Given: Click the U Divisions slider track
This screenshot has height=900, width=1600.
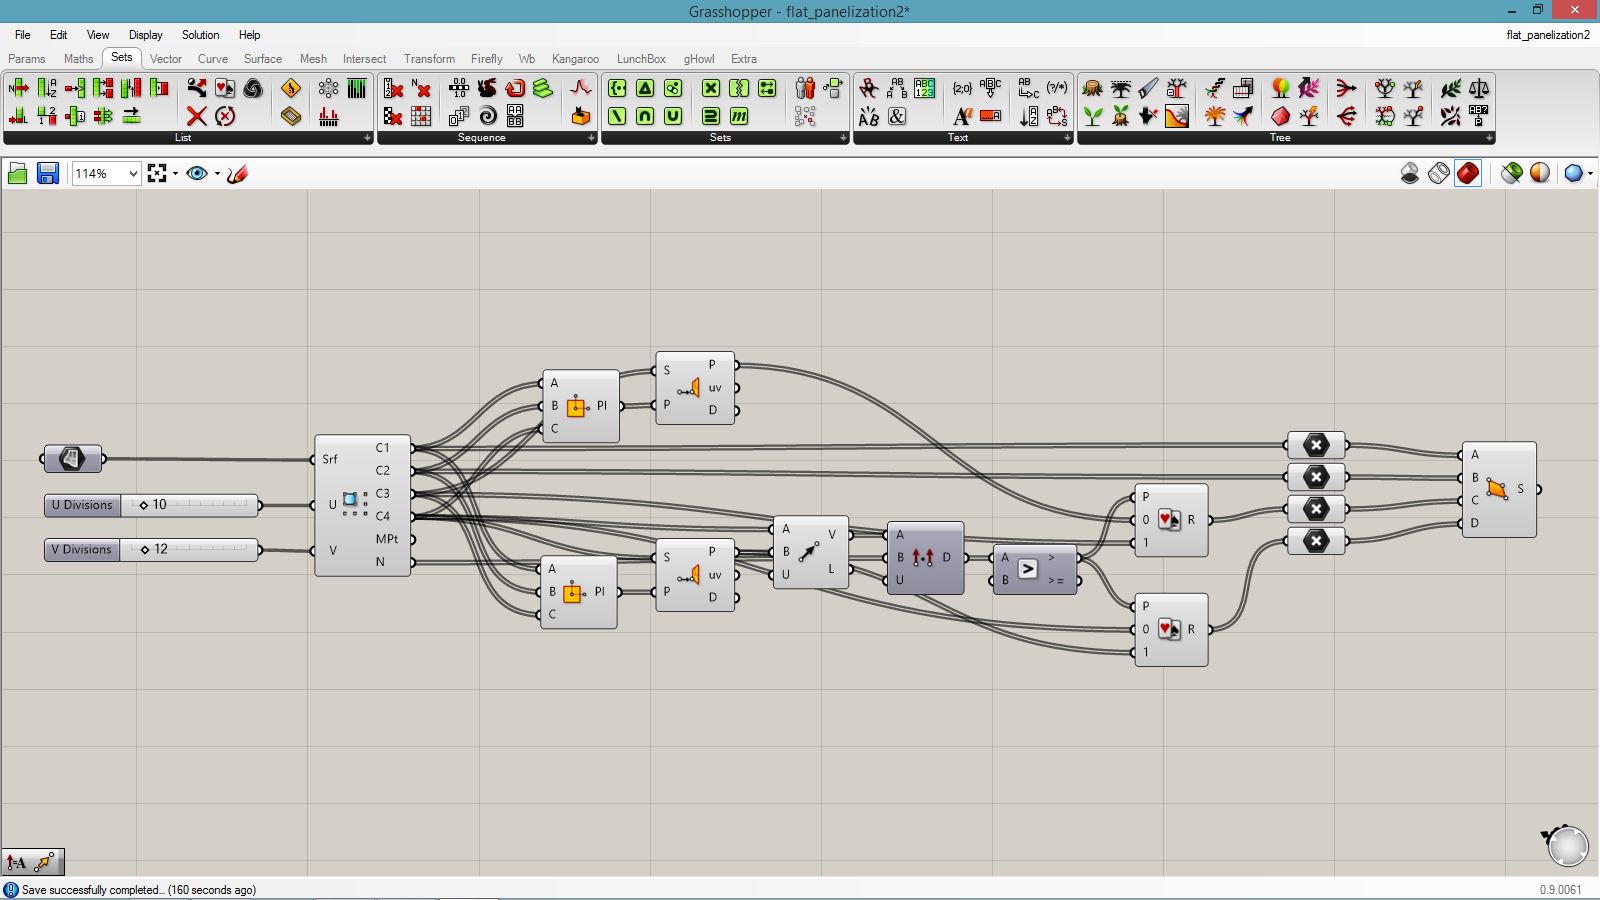Looking at the screenshot, I should pos(200,505).
